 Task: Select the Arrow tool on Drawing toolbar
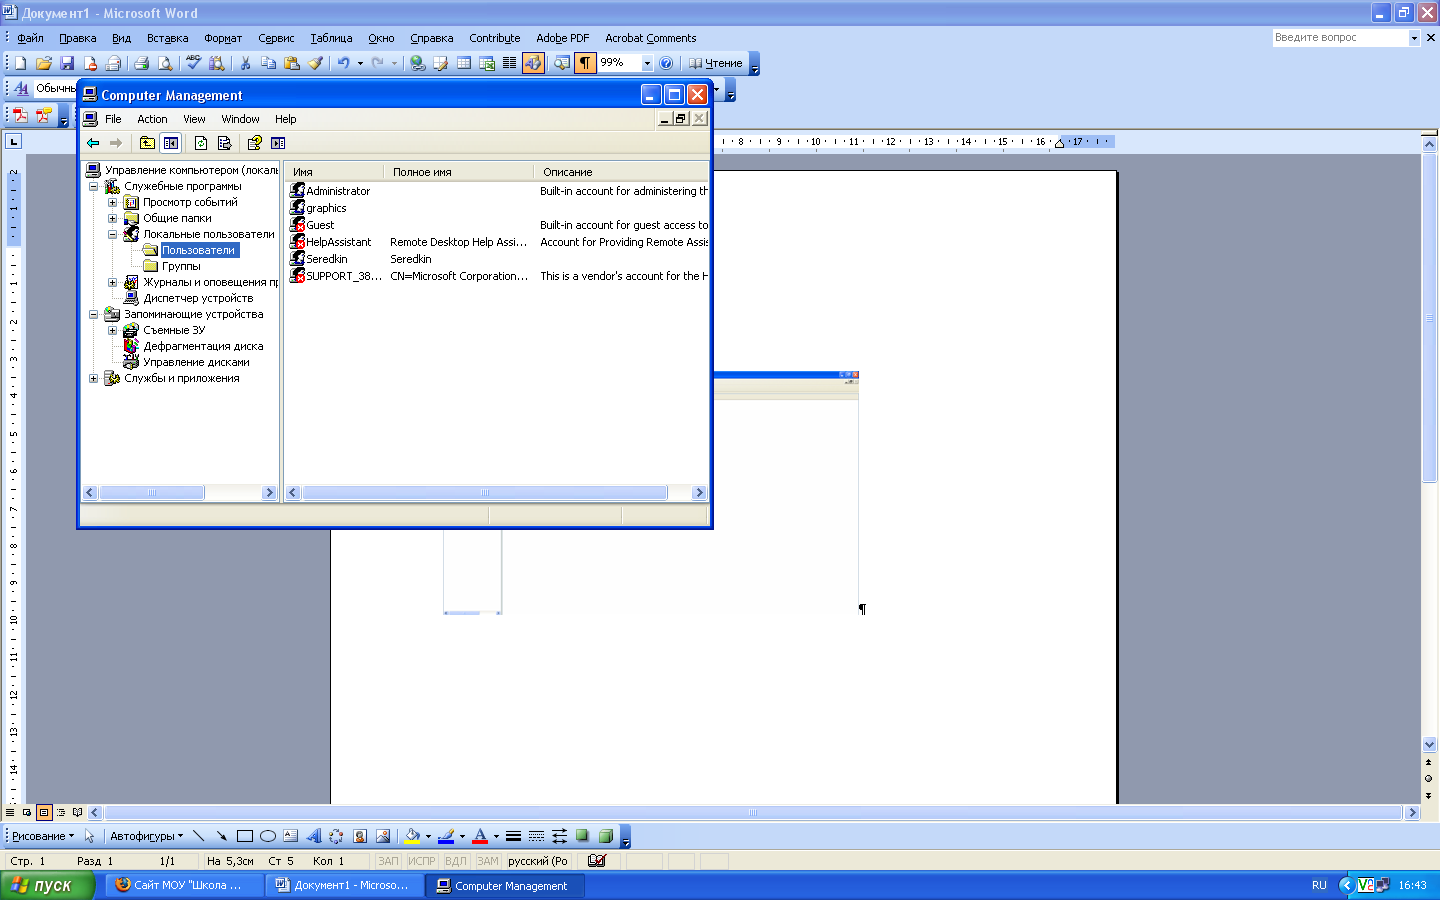(x=221, y=836)
